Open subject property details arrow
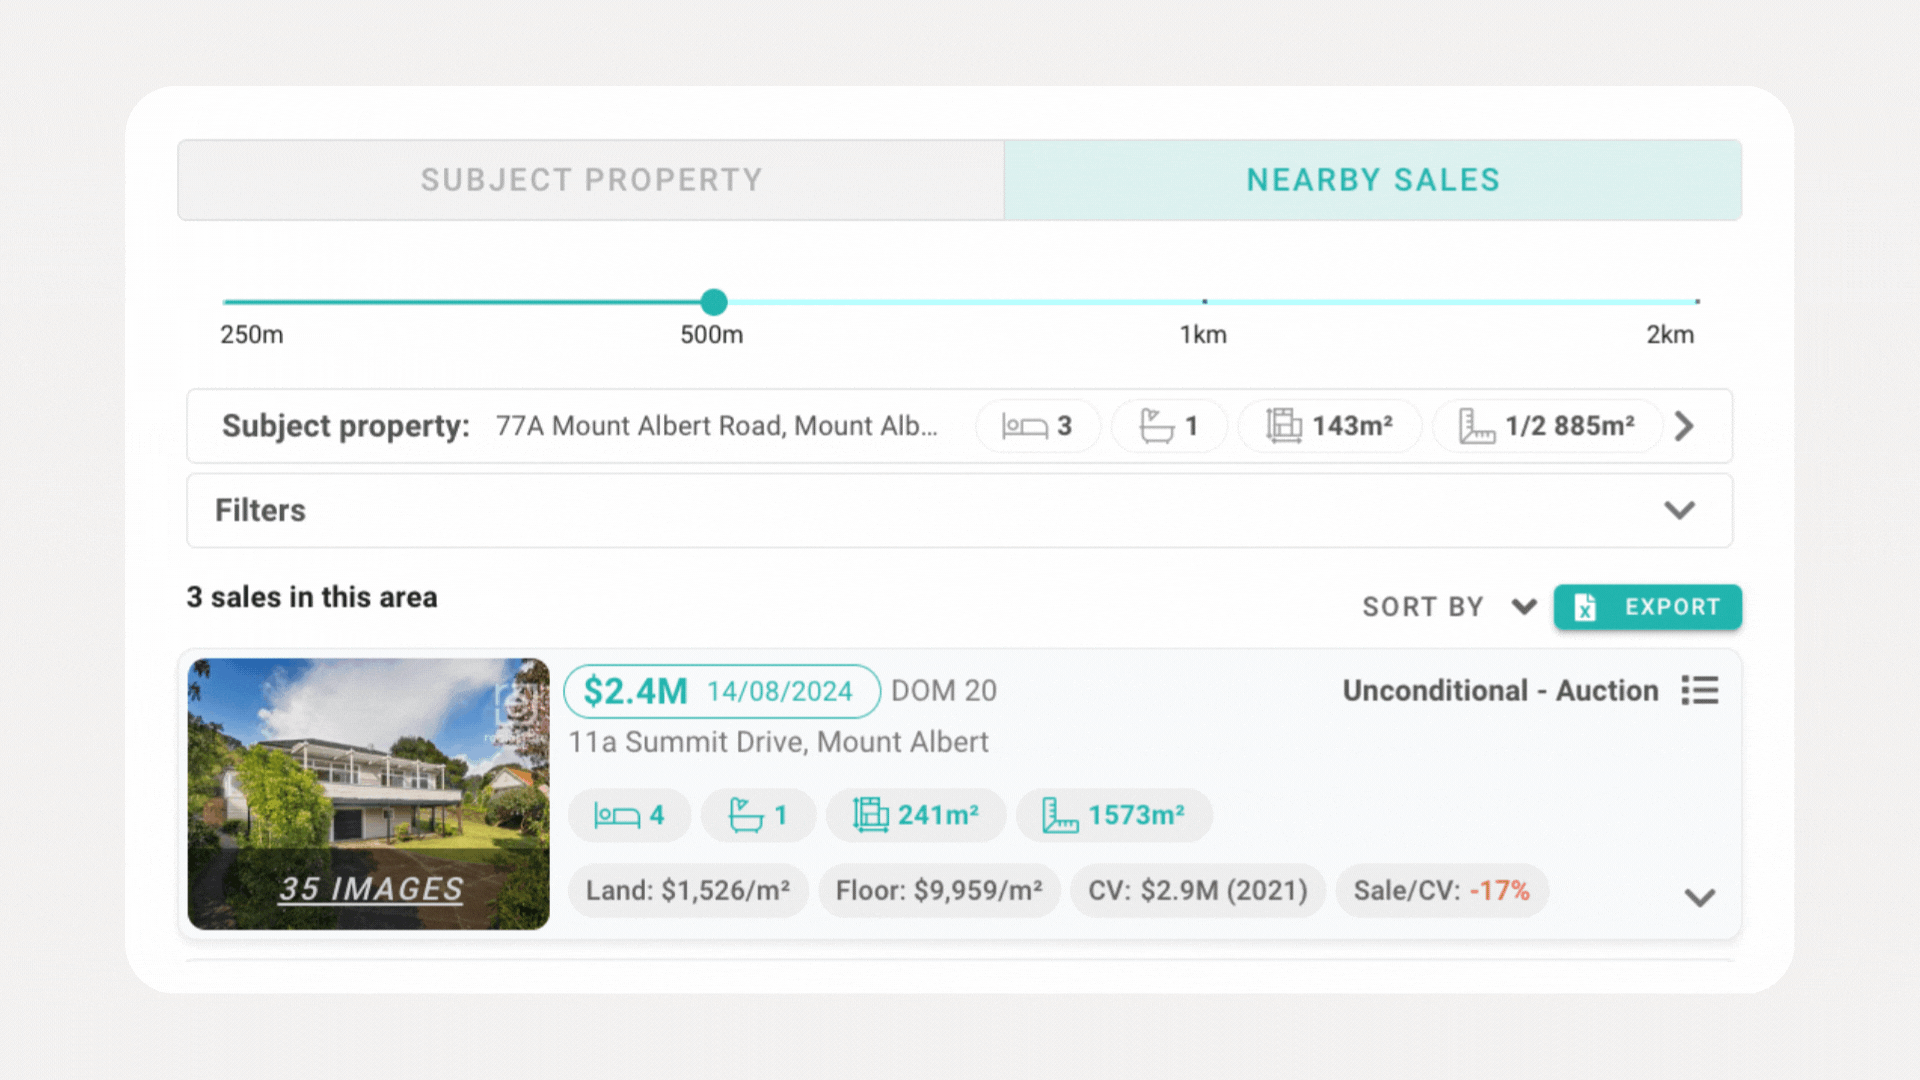The width and height of the screenshot is (1920, 1080). click(1685, 426)
